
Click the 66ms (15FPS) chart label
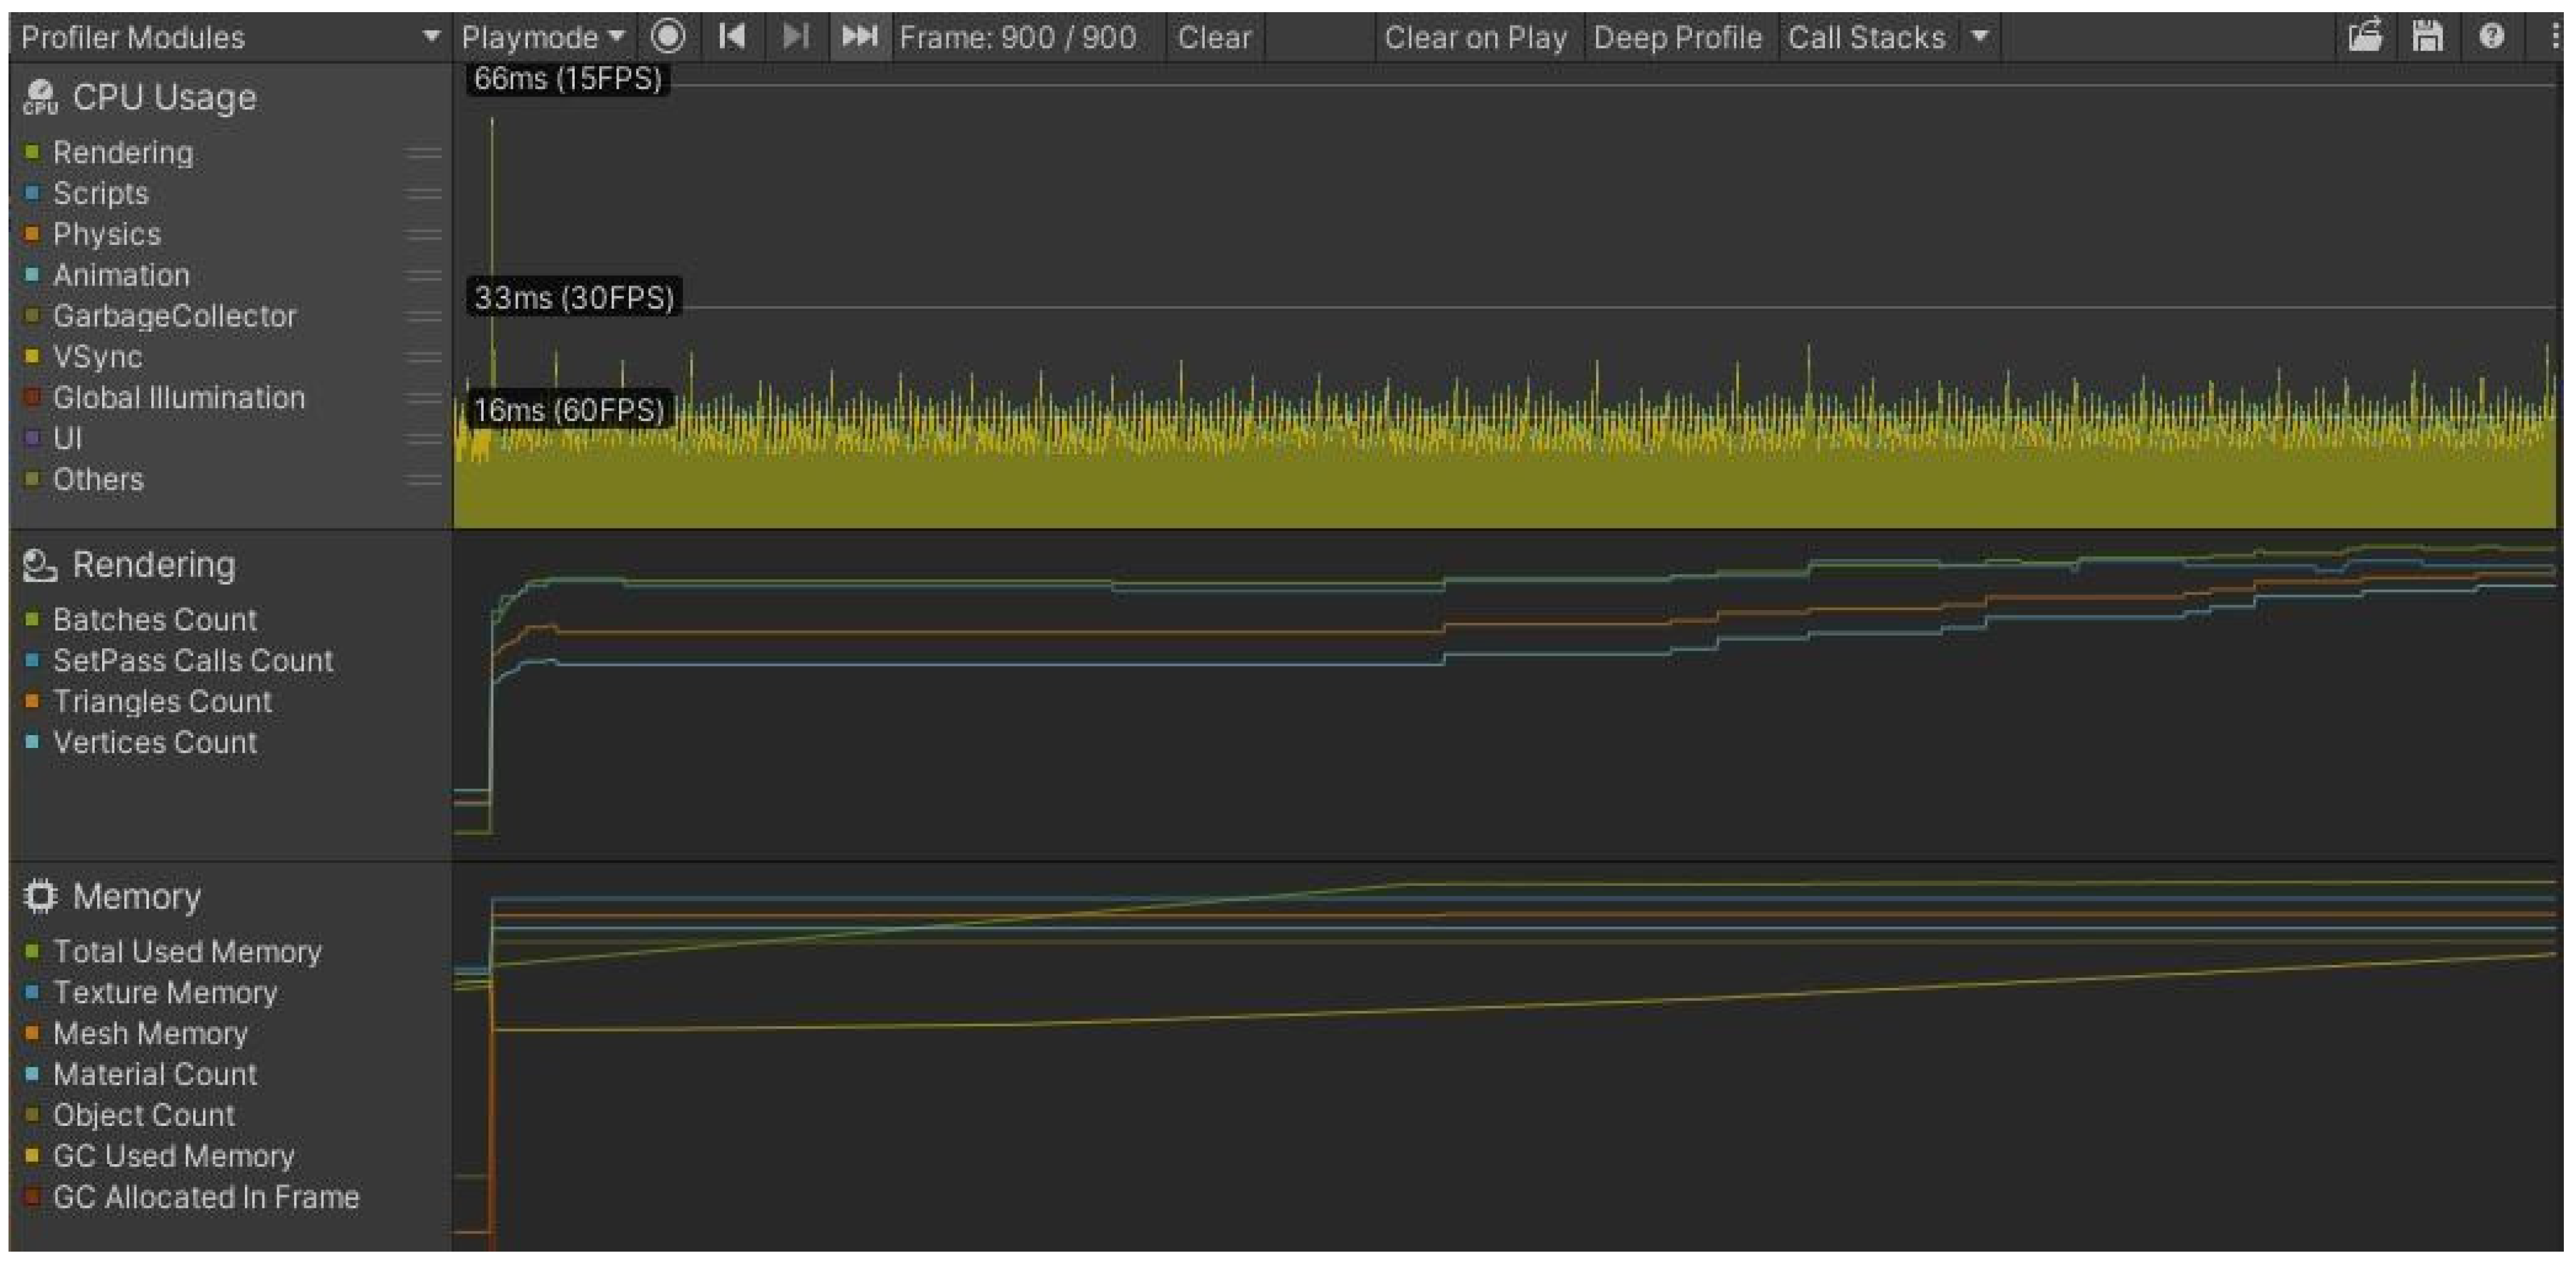[x=568, y=78]
